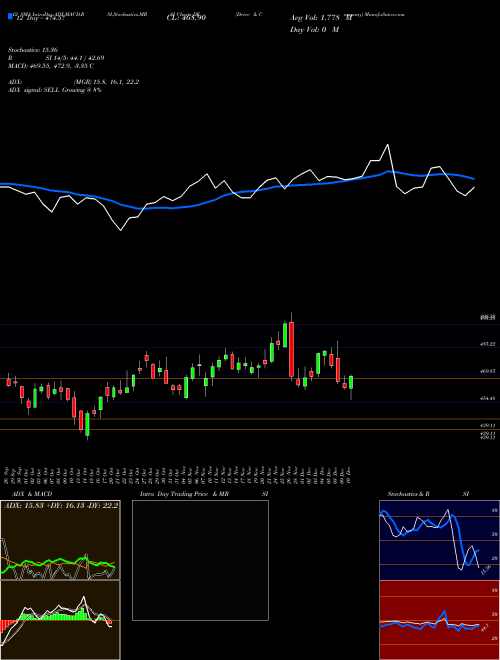
Task: Open the MACD histogram mini chart
Action: coord(60,620)
